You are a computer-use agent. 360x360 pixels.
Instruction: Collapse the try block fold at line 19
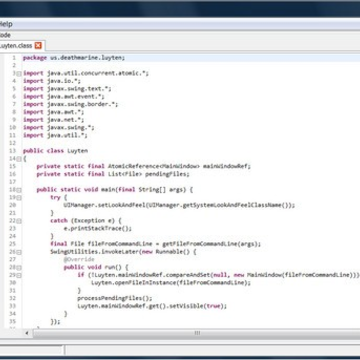tap(19, 198)
